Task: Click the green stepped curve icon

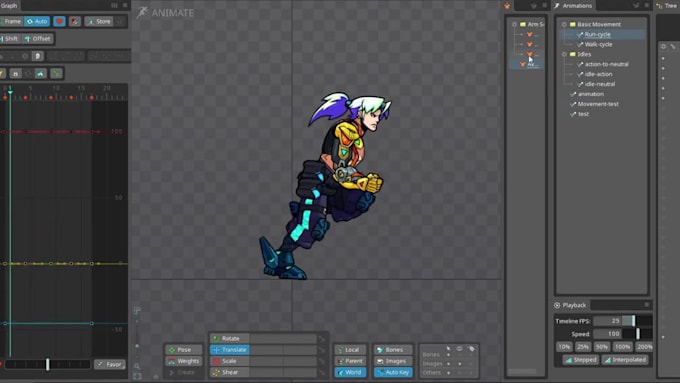Action: [x=56, y=74]
